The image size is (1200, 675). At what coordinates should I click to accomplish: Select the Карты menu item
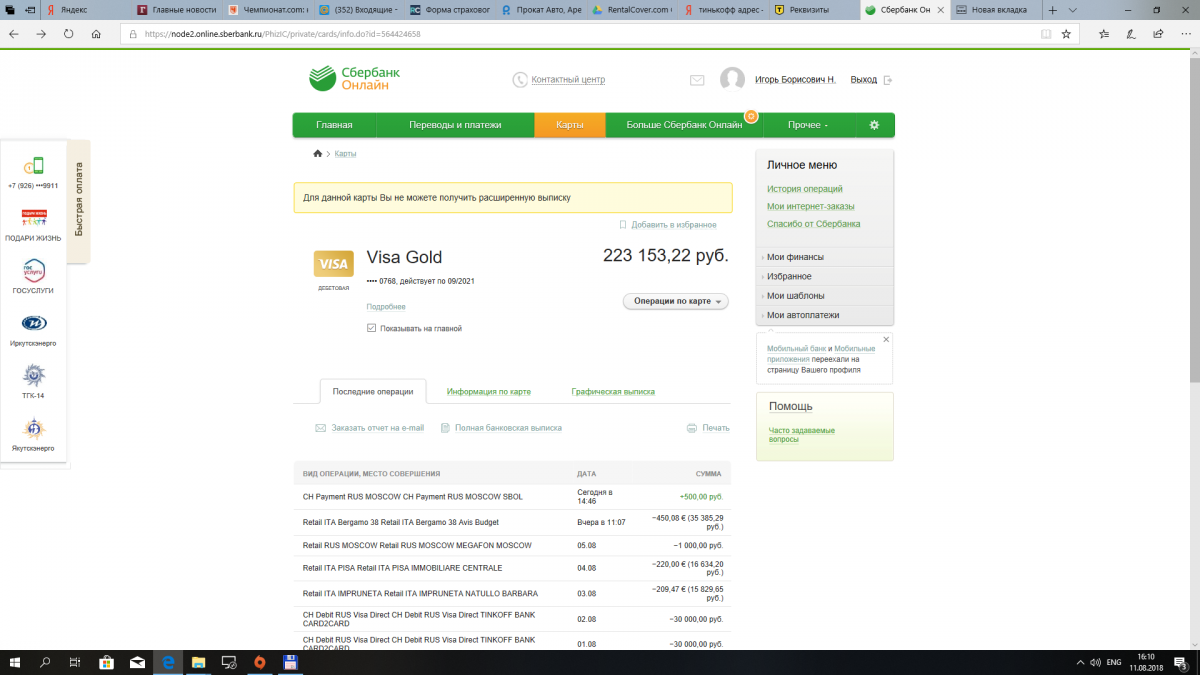click(570, 125)
